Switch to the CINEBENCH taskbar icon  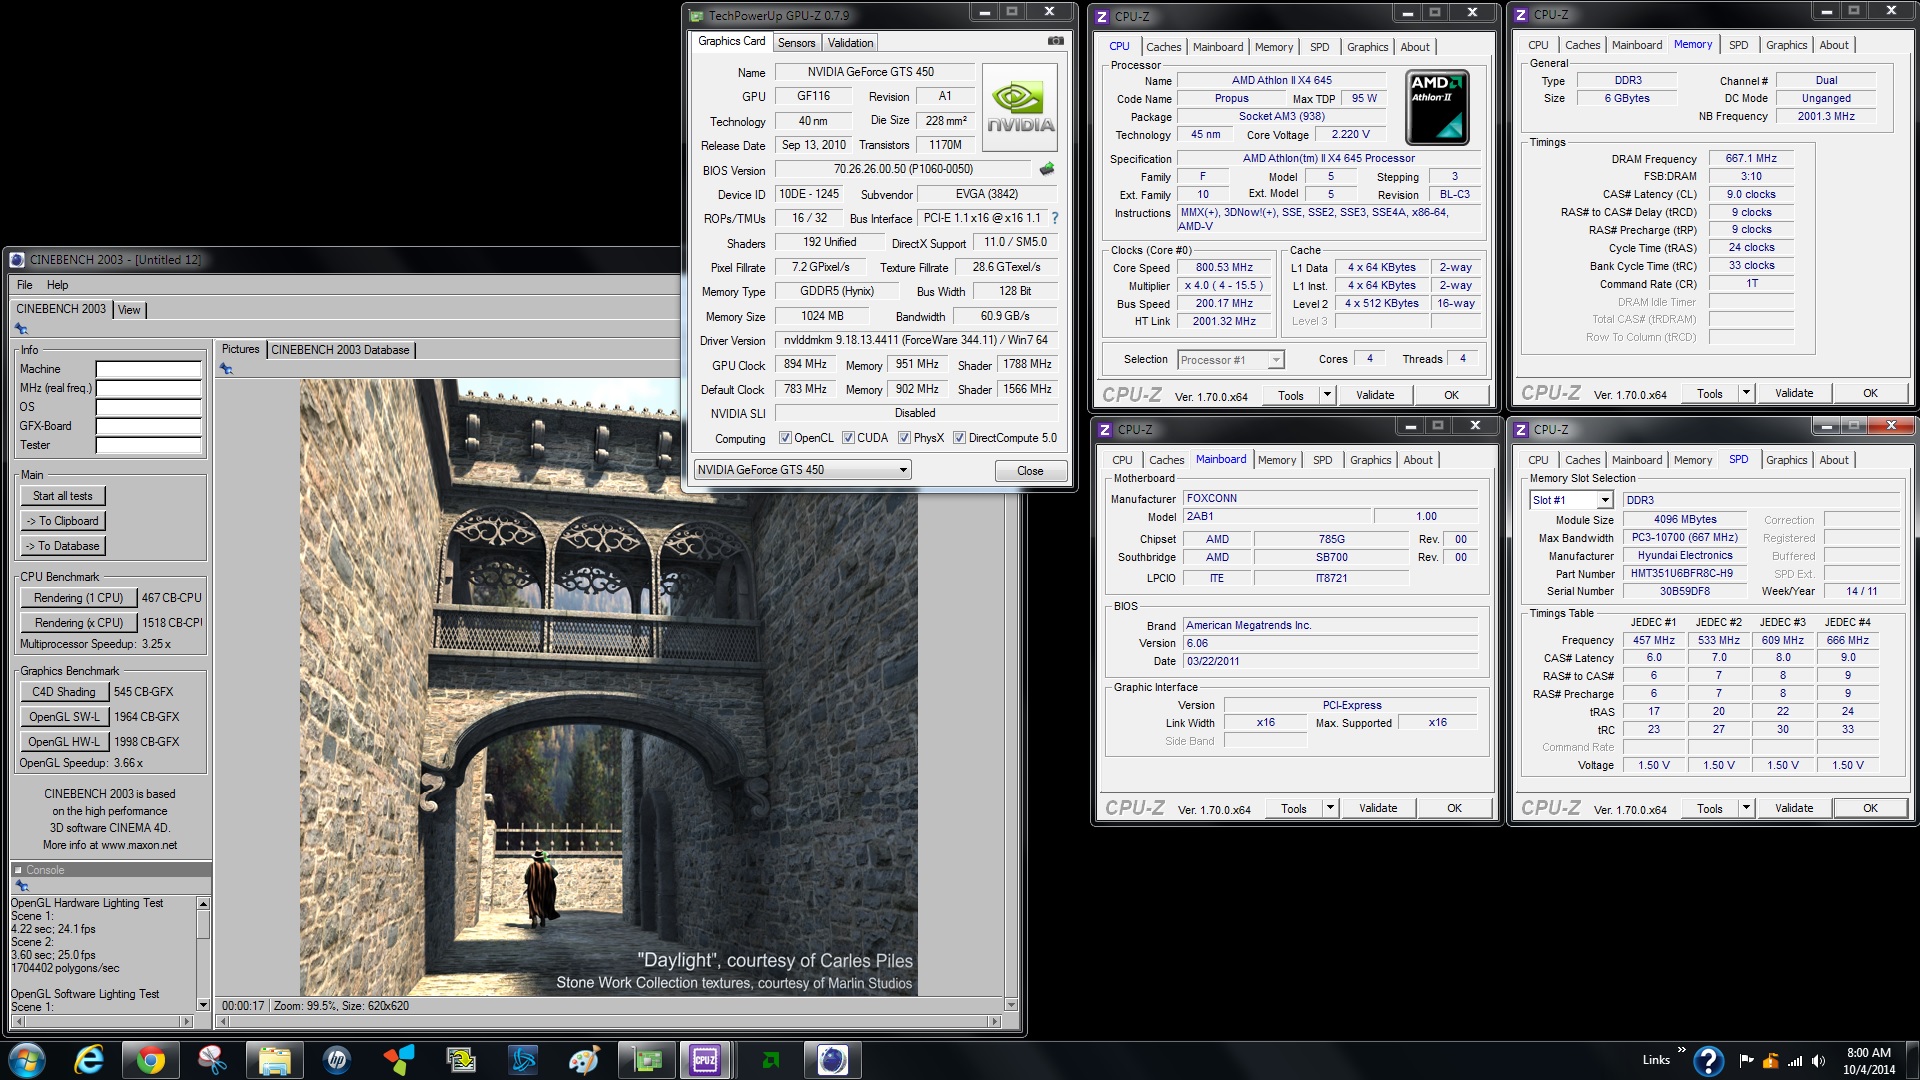tap(832, 1060)
